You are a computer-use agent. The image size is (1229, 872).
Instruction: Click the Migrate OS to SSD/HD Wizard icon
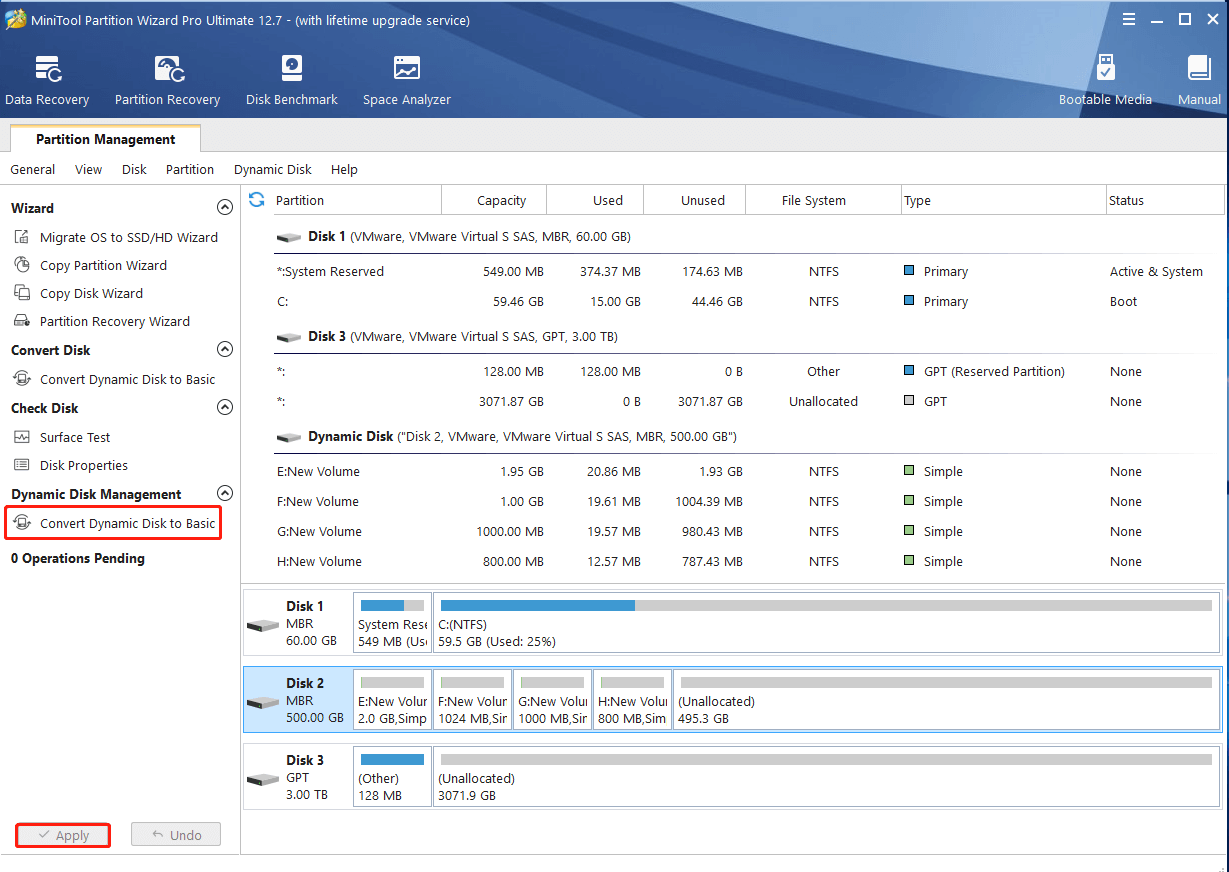[22, 237]
